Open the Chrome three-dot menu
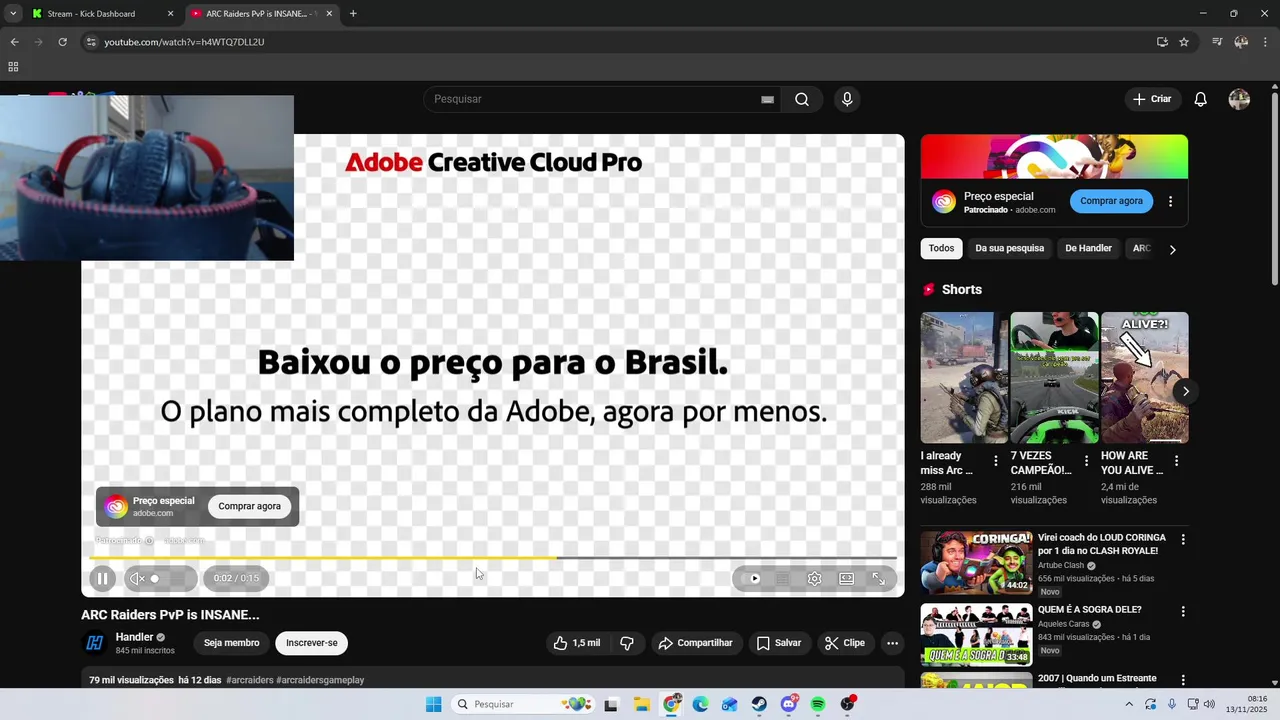This screenshot has height=720, width=1280. coord(1265,42)
